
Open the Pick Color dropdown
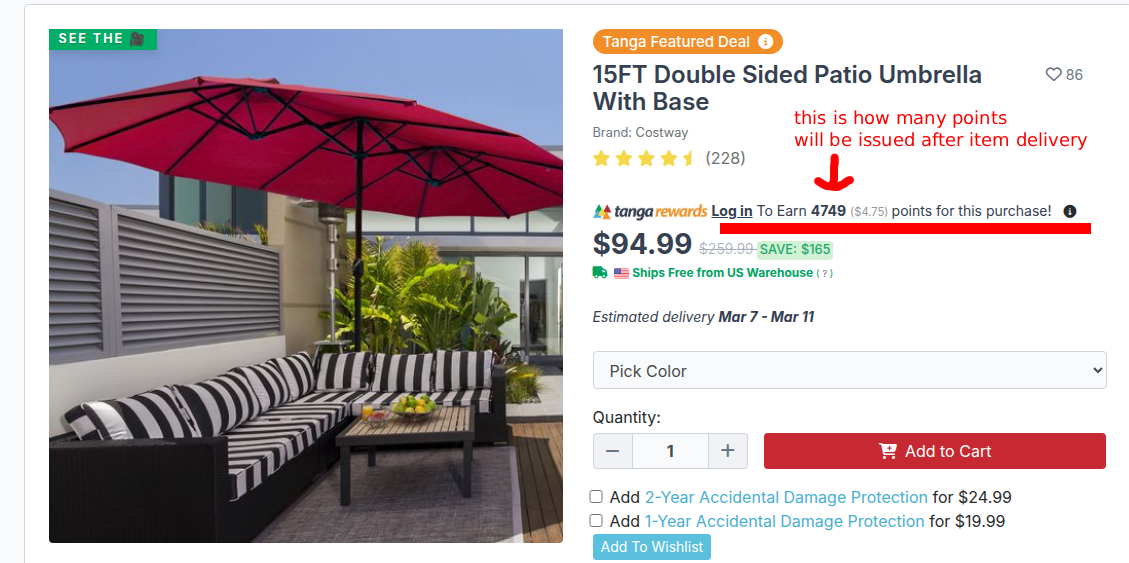(850, 370)
